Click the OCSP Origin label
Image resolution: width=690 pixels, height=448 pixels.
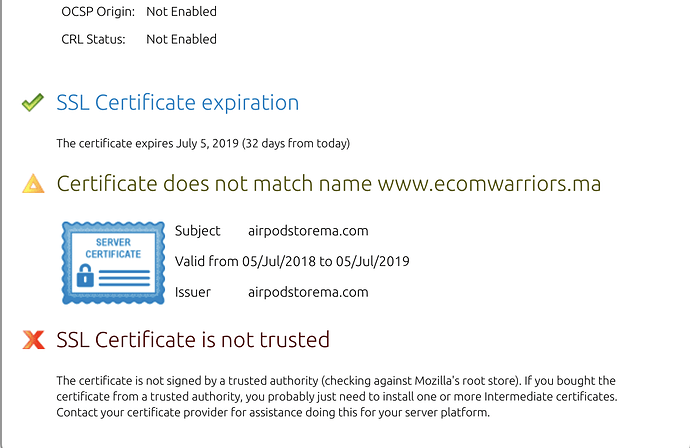(x=98, y=11)
